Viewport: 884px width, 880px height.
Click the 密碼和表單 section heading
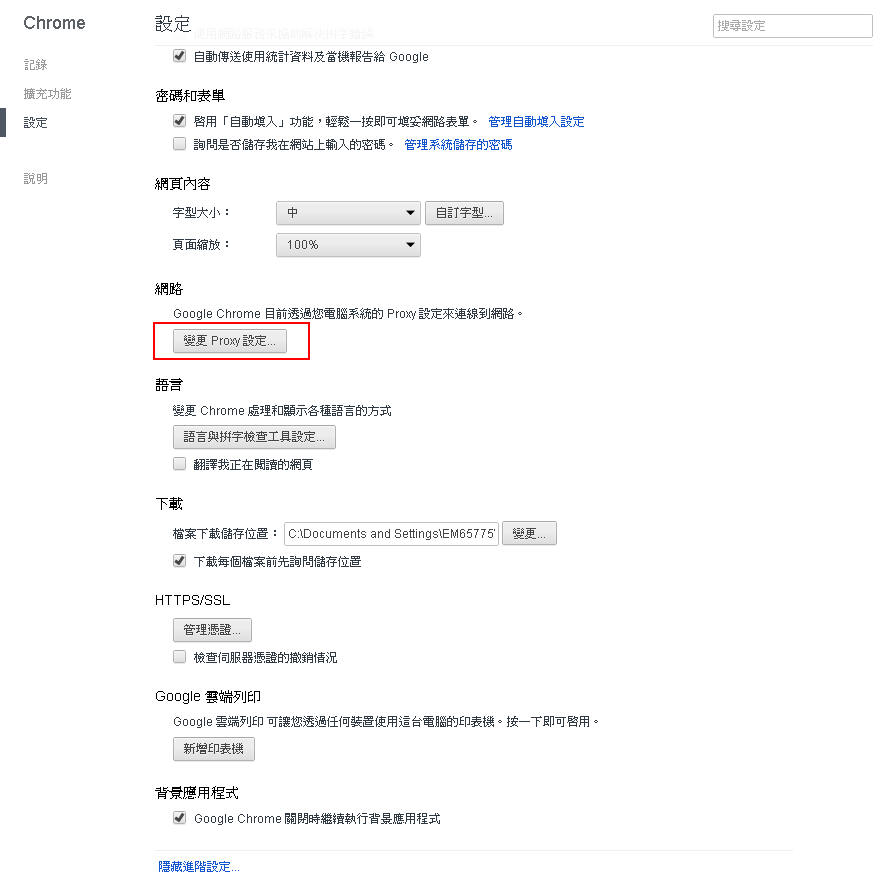pyautogui.click(x=190, y=96)
